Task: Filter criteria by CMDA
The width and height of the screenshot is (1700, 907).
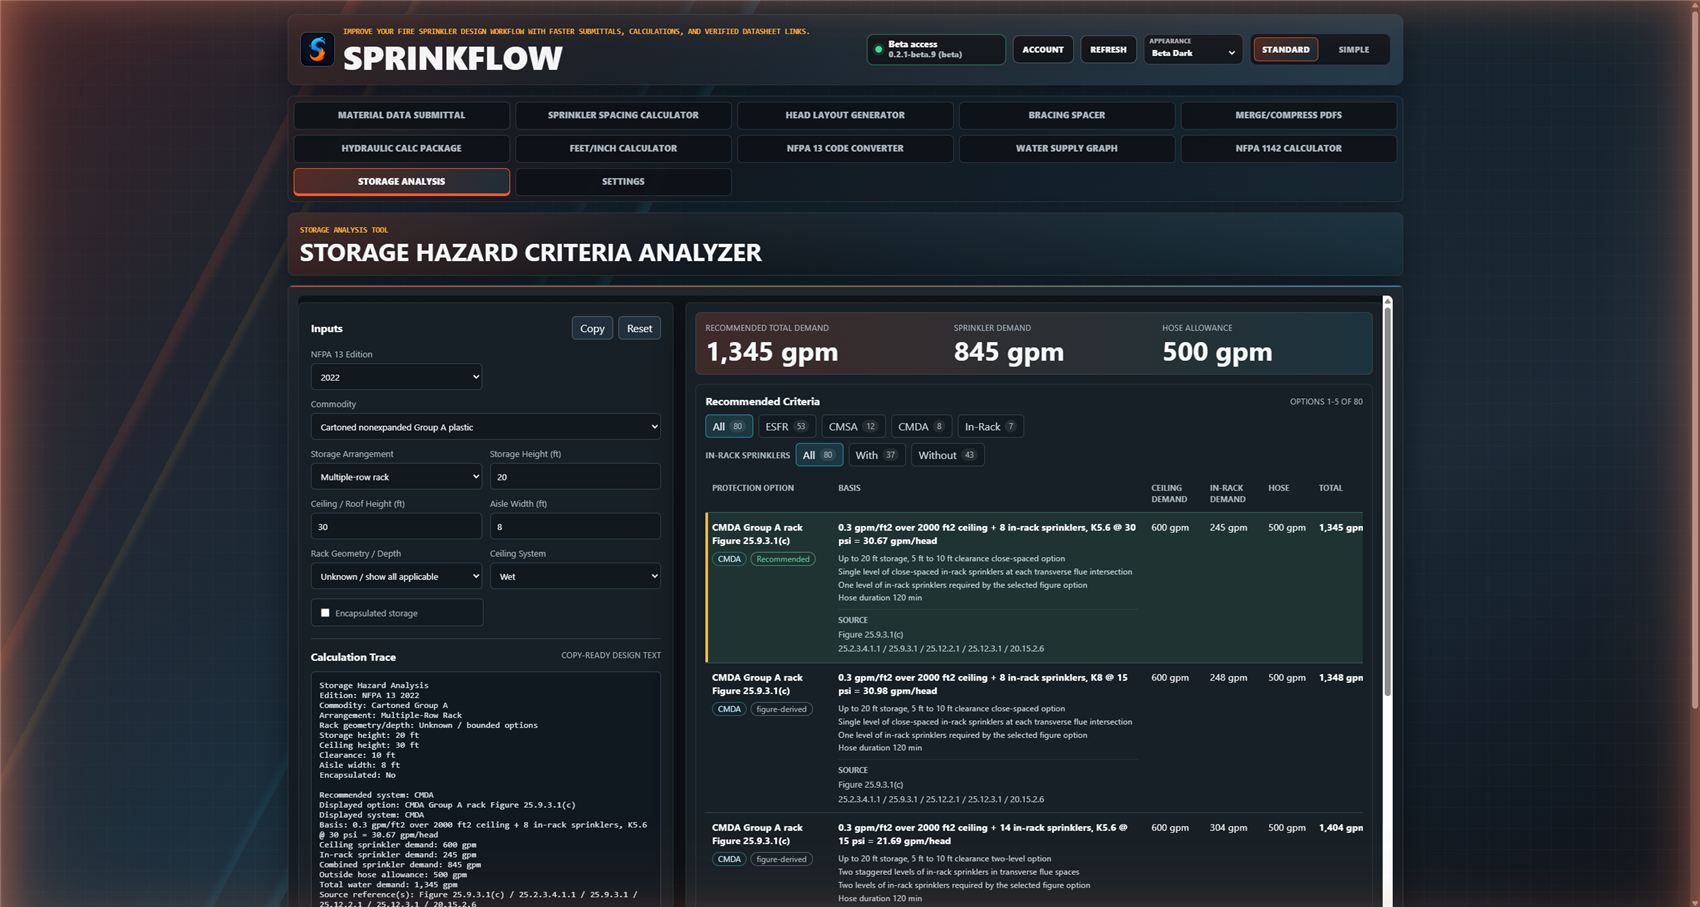Action: point(921,426)
